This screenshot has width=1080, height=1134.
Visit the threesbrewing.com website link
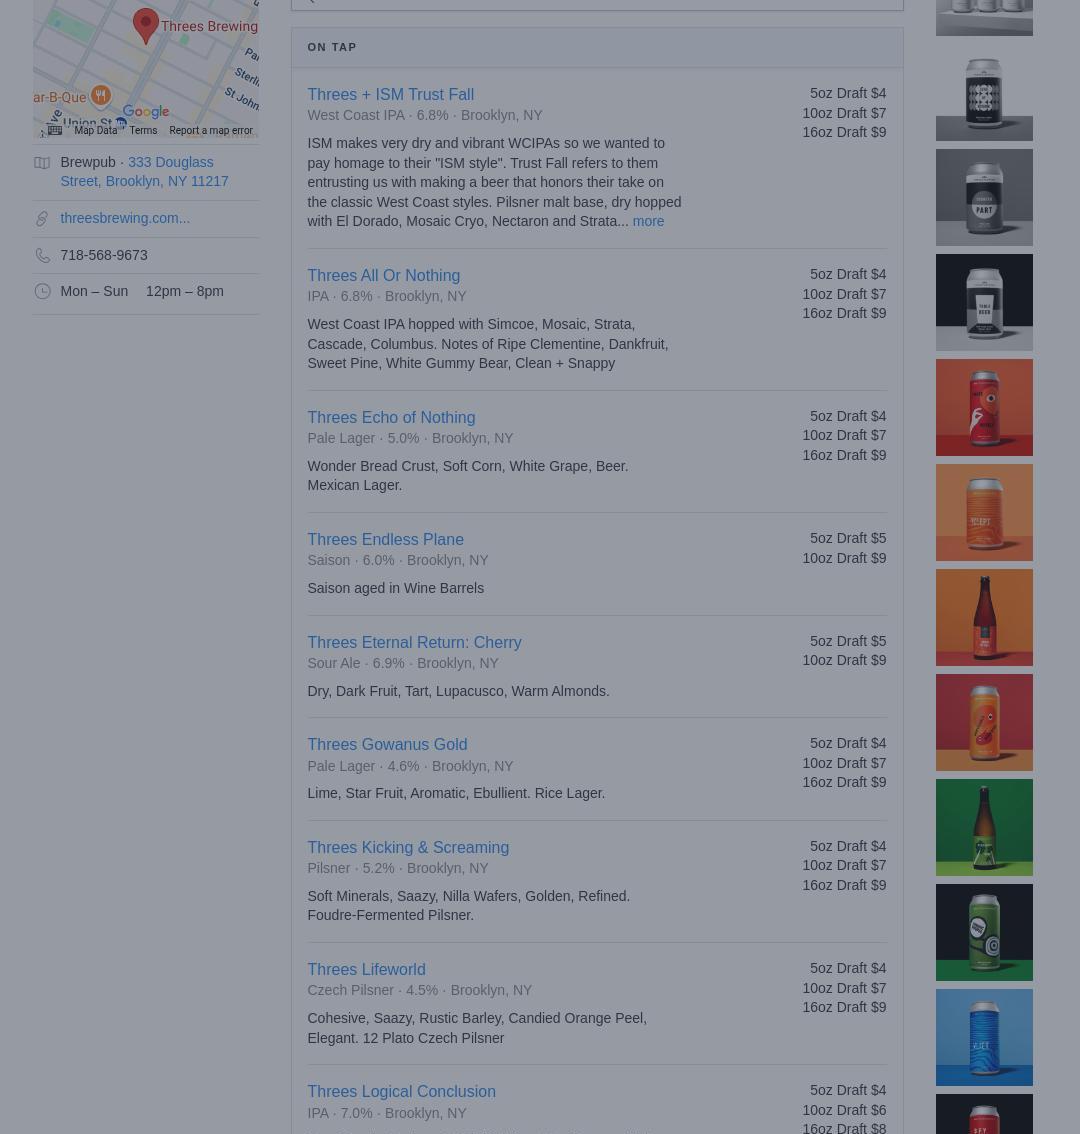(x=124, y=218)
